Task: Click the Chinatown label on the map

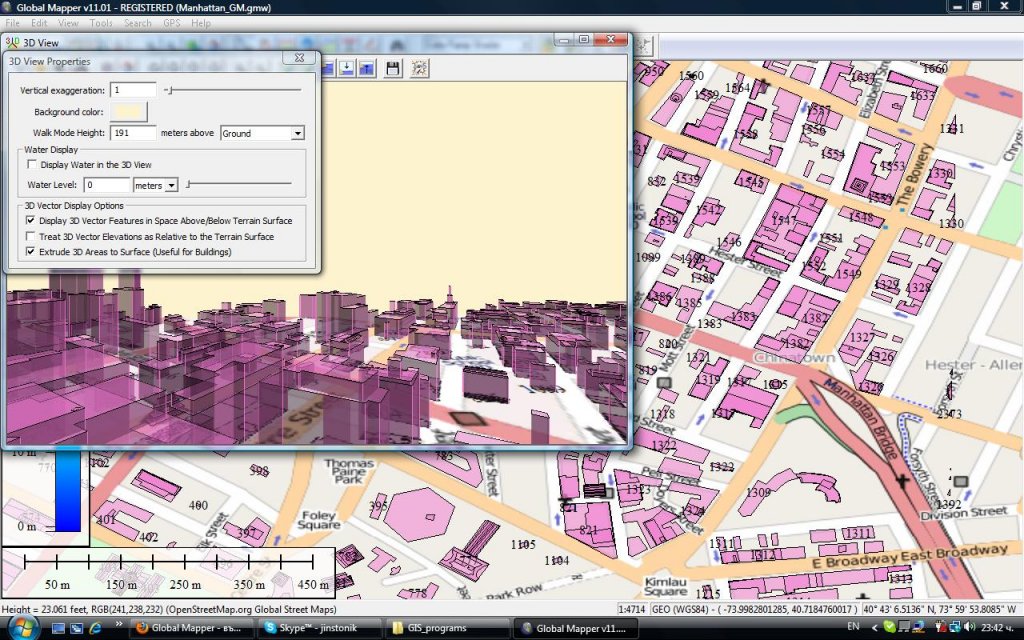Action: (x=794, y=358)
